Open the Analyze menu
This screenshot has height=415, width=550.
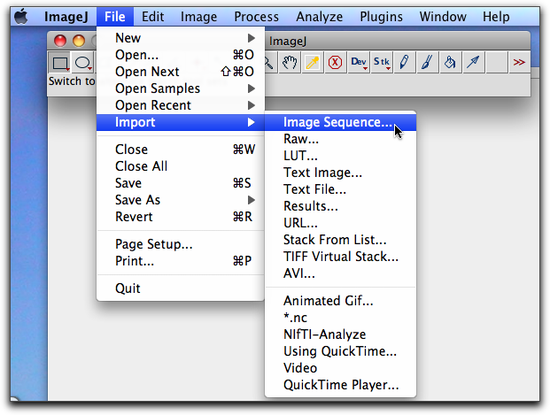pyautogui.click(x=319, y=16)
